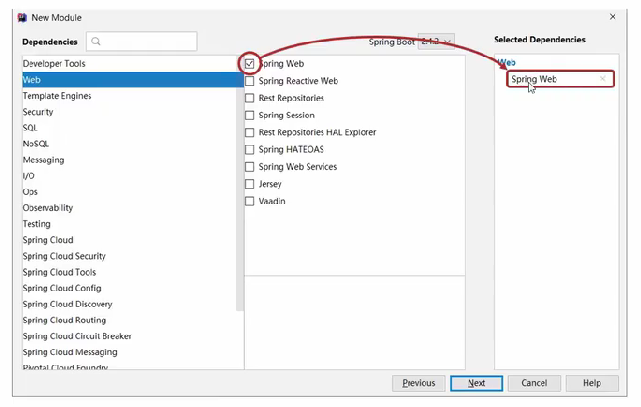641x407 pixels.
Task: Proceed with the Next button
Action: [x=477, y=383]
